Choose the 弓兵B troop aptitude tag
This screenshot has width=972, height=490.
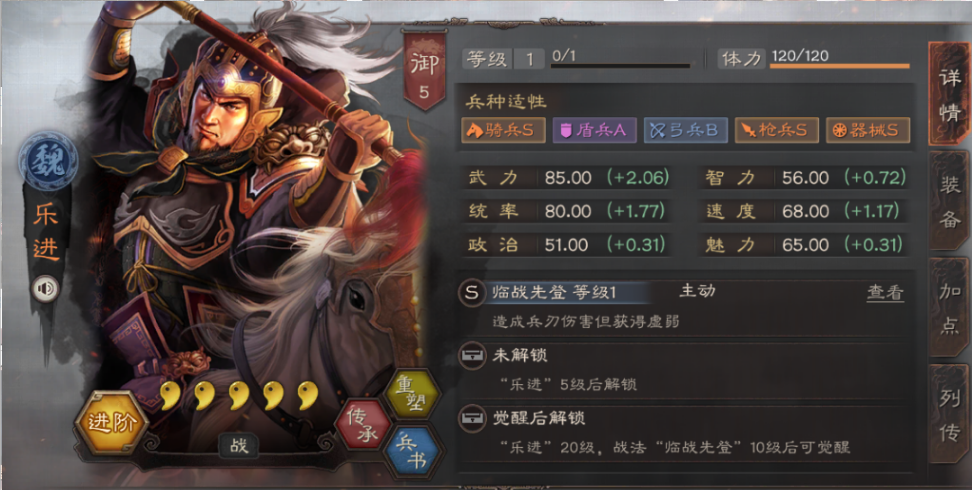[686, 130]
